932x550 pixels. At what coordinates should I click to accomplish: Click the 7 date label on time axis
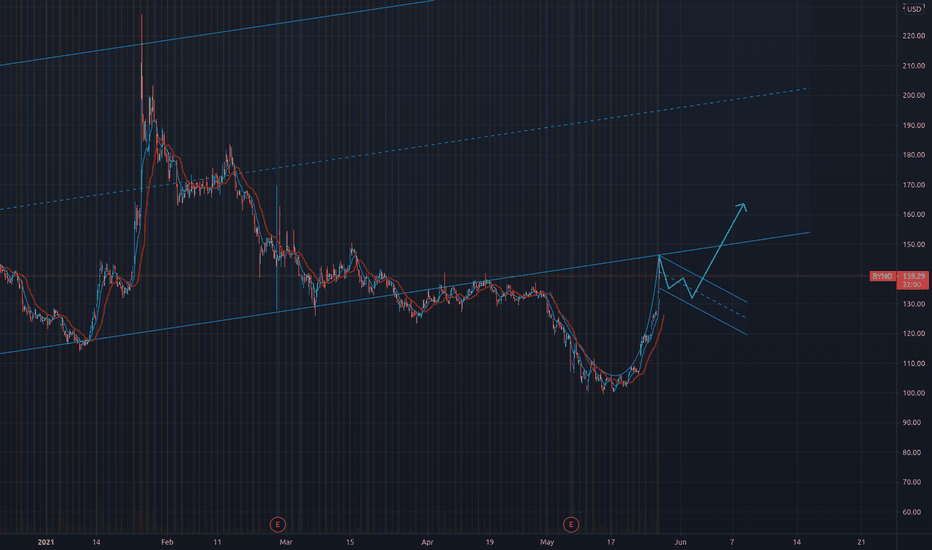click(x=732, y=542)
